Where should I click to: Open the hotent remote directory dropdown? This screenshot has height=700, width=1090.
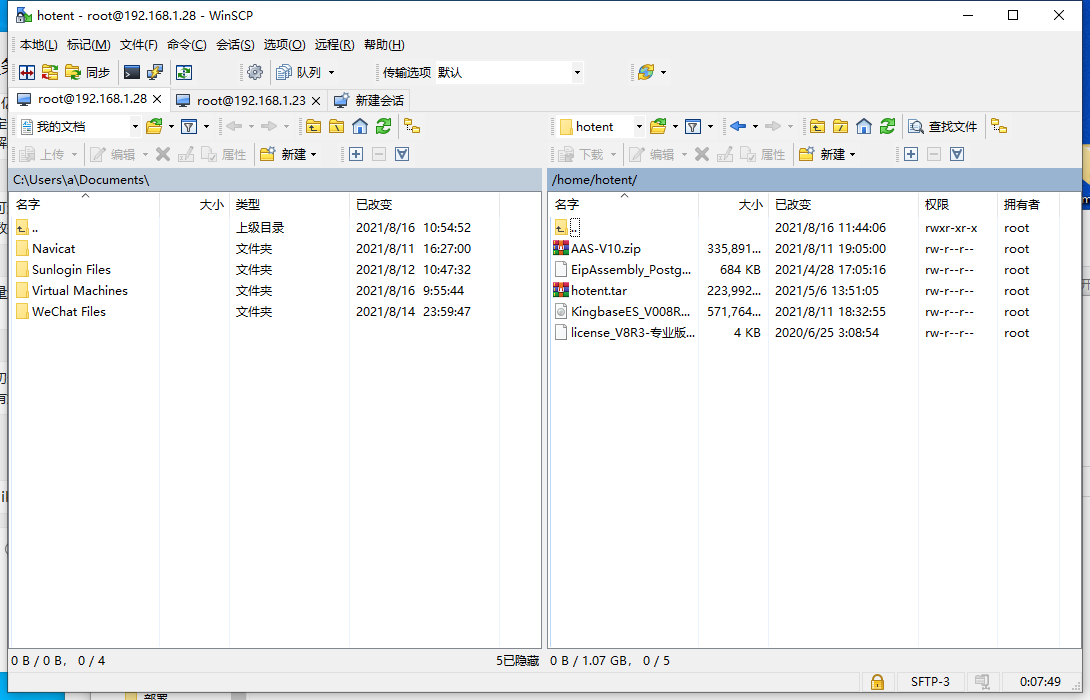click(x=639, y=127)
